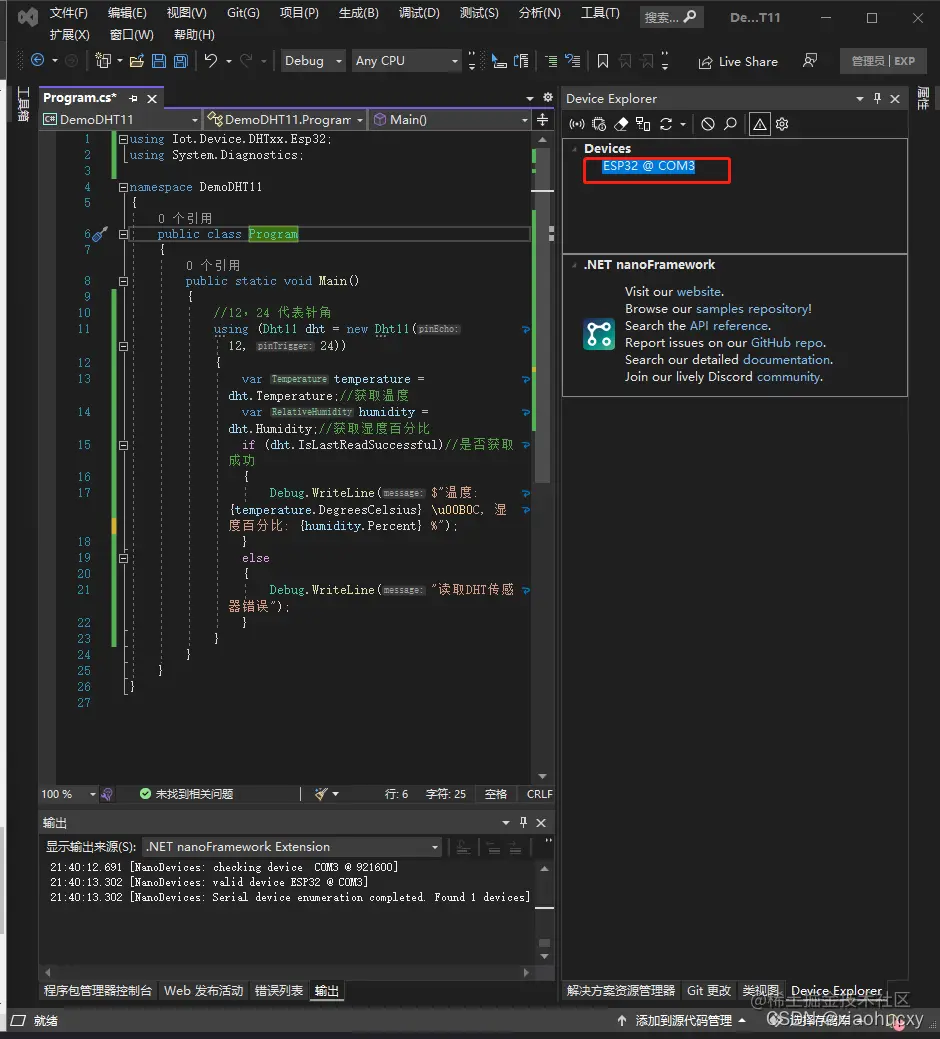The image size is (940, 1039).
Task: Undo the last edit with the undo arrow
Action: pos(211,61)
